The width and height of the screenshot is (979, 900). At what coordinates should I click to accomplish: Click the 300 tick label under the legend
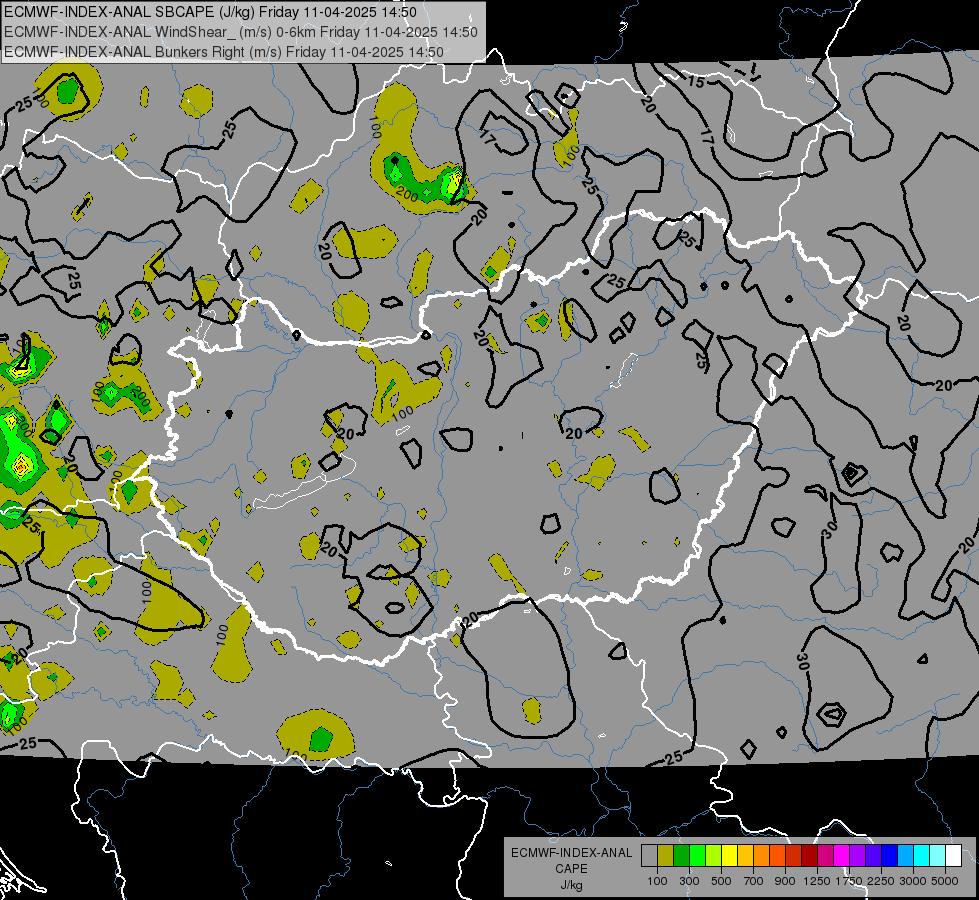pyautogui.click(x=689, y=881)
